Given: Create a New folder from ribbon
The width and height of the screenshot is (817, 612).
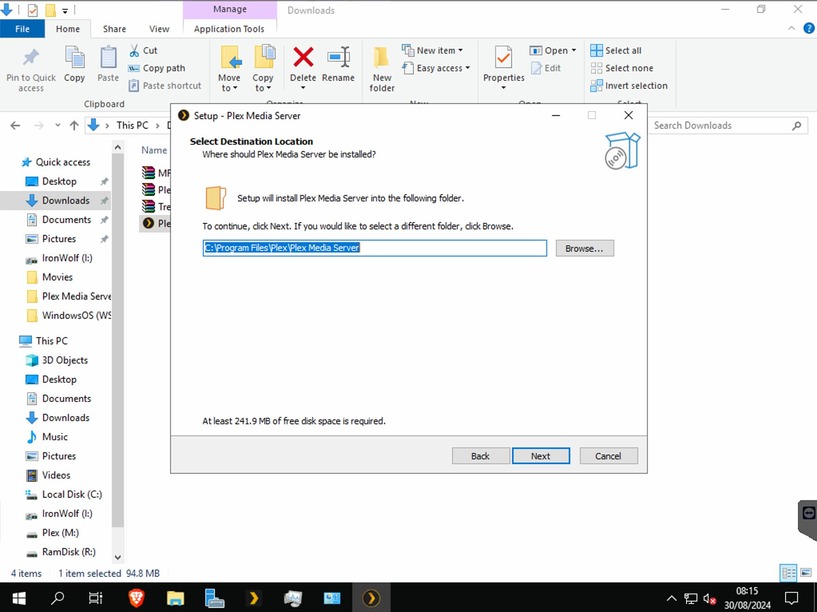Looking at the screenshot, I should pos(381,69).
